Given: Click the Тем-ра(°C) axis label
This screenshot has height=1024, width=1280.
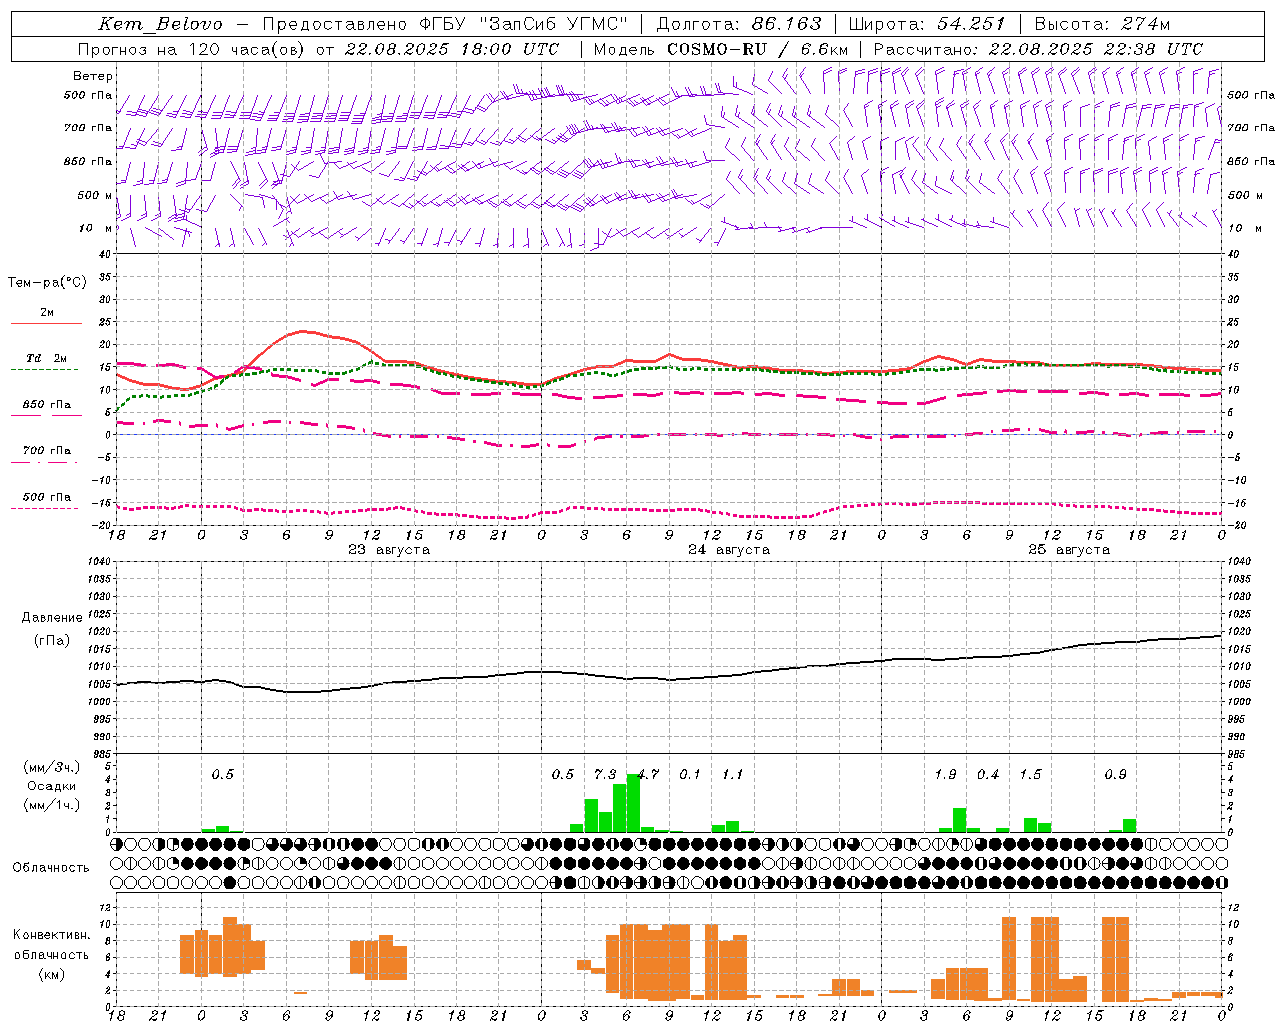Looking at the screenshot, I should tap(47, 283).
